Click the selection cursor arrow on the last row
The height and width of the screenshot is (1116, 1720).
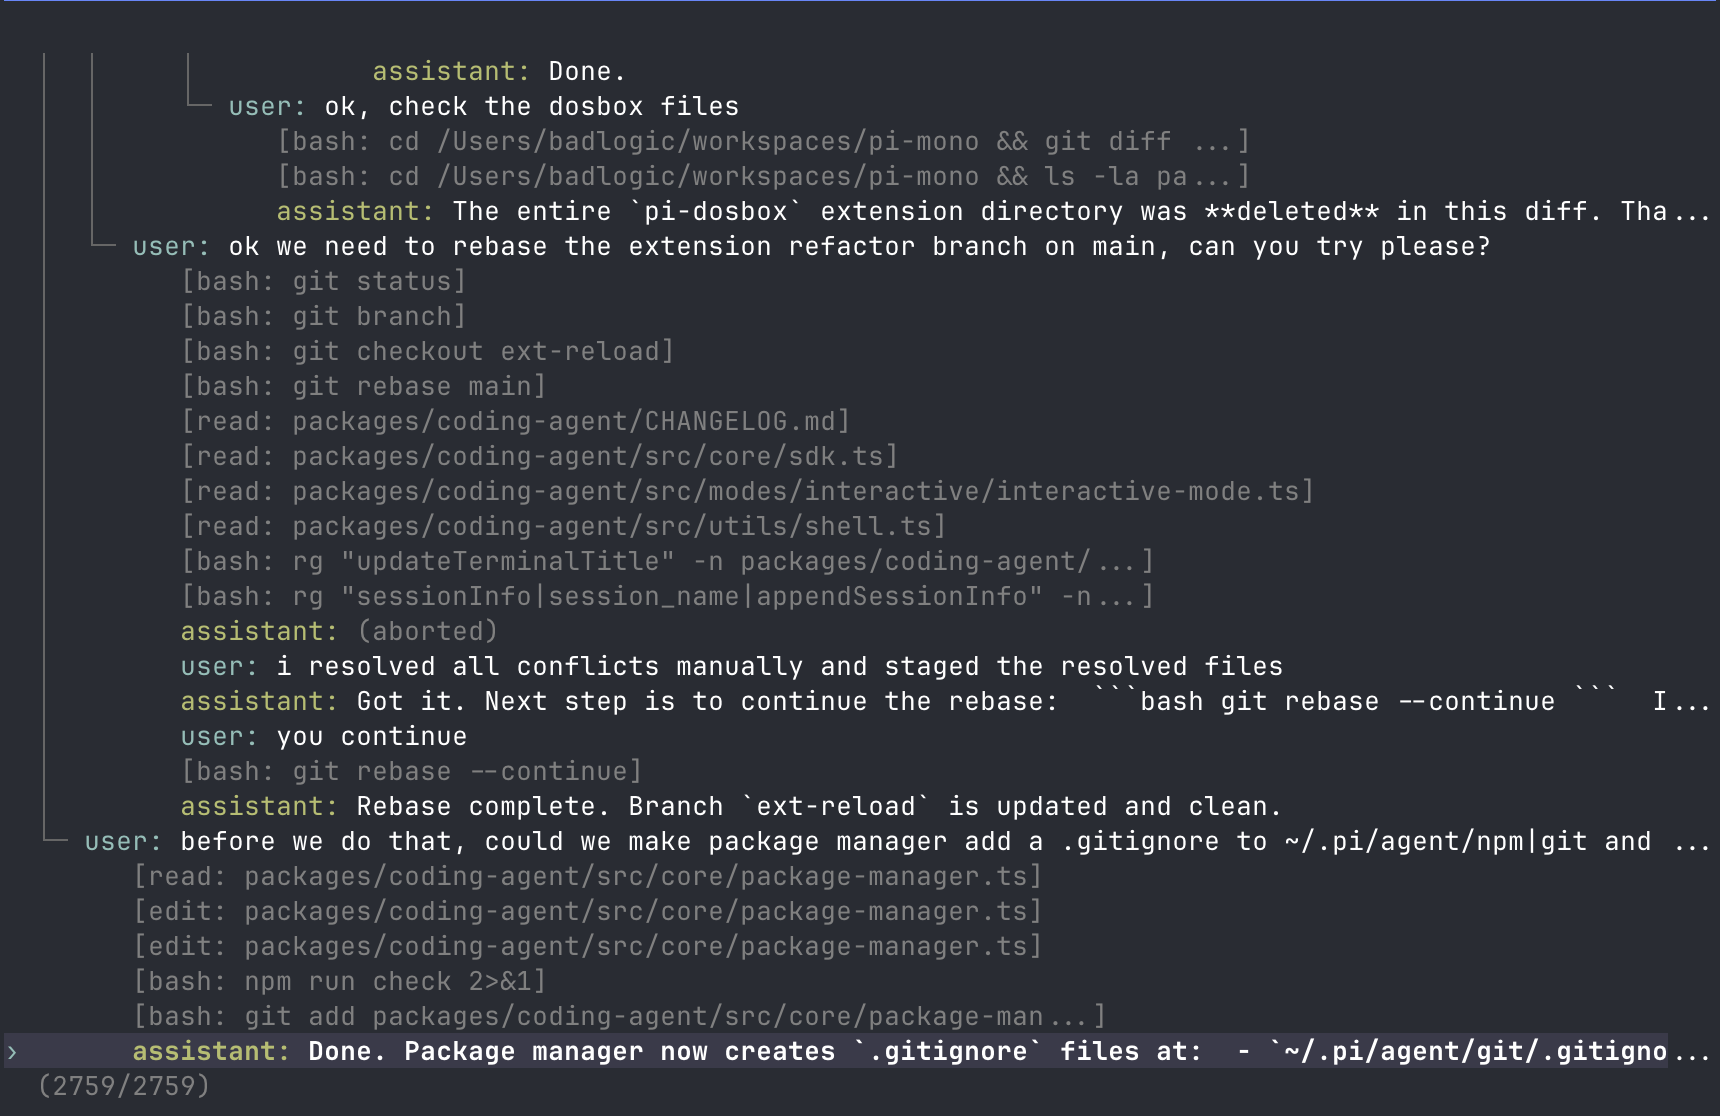12,1051
